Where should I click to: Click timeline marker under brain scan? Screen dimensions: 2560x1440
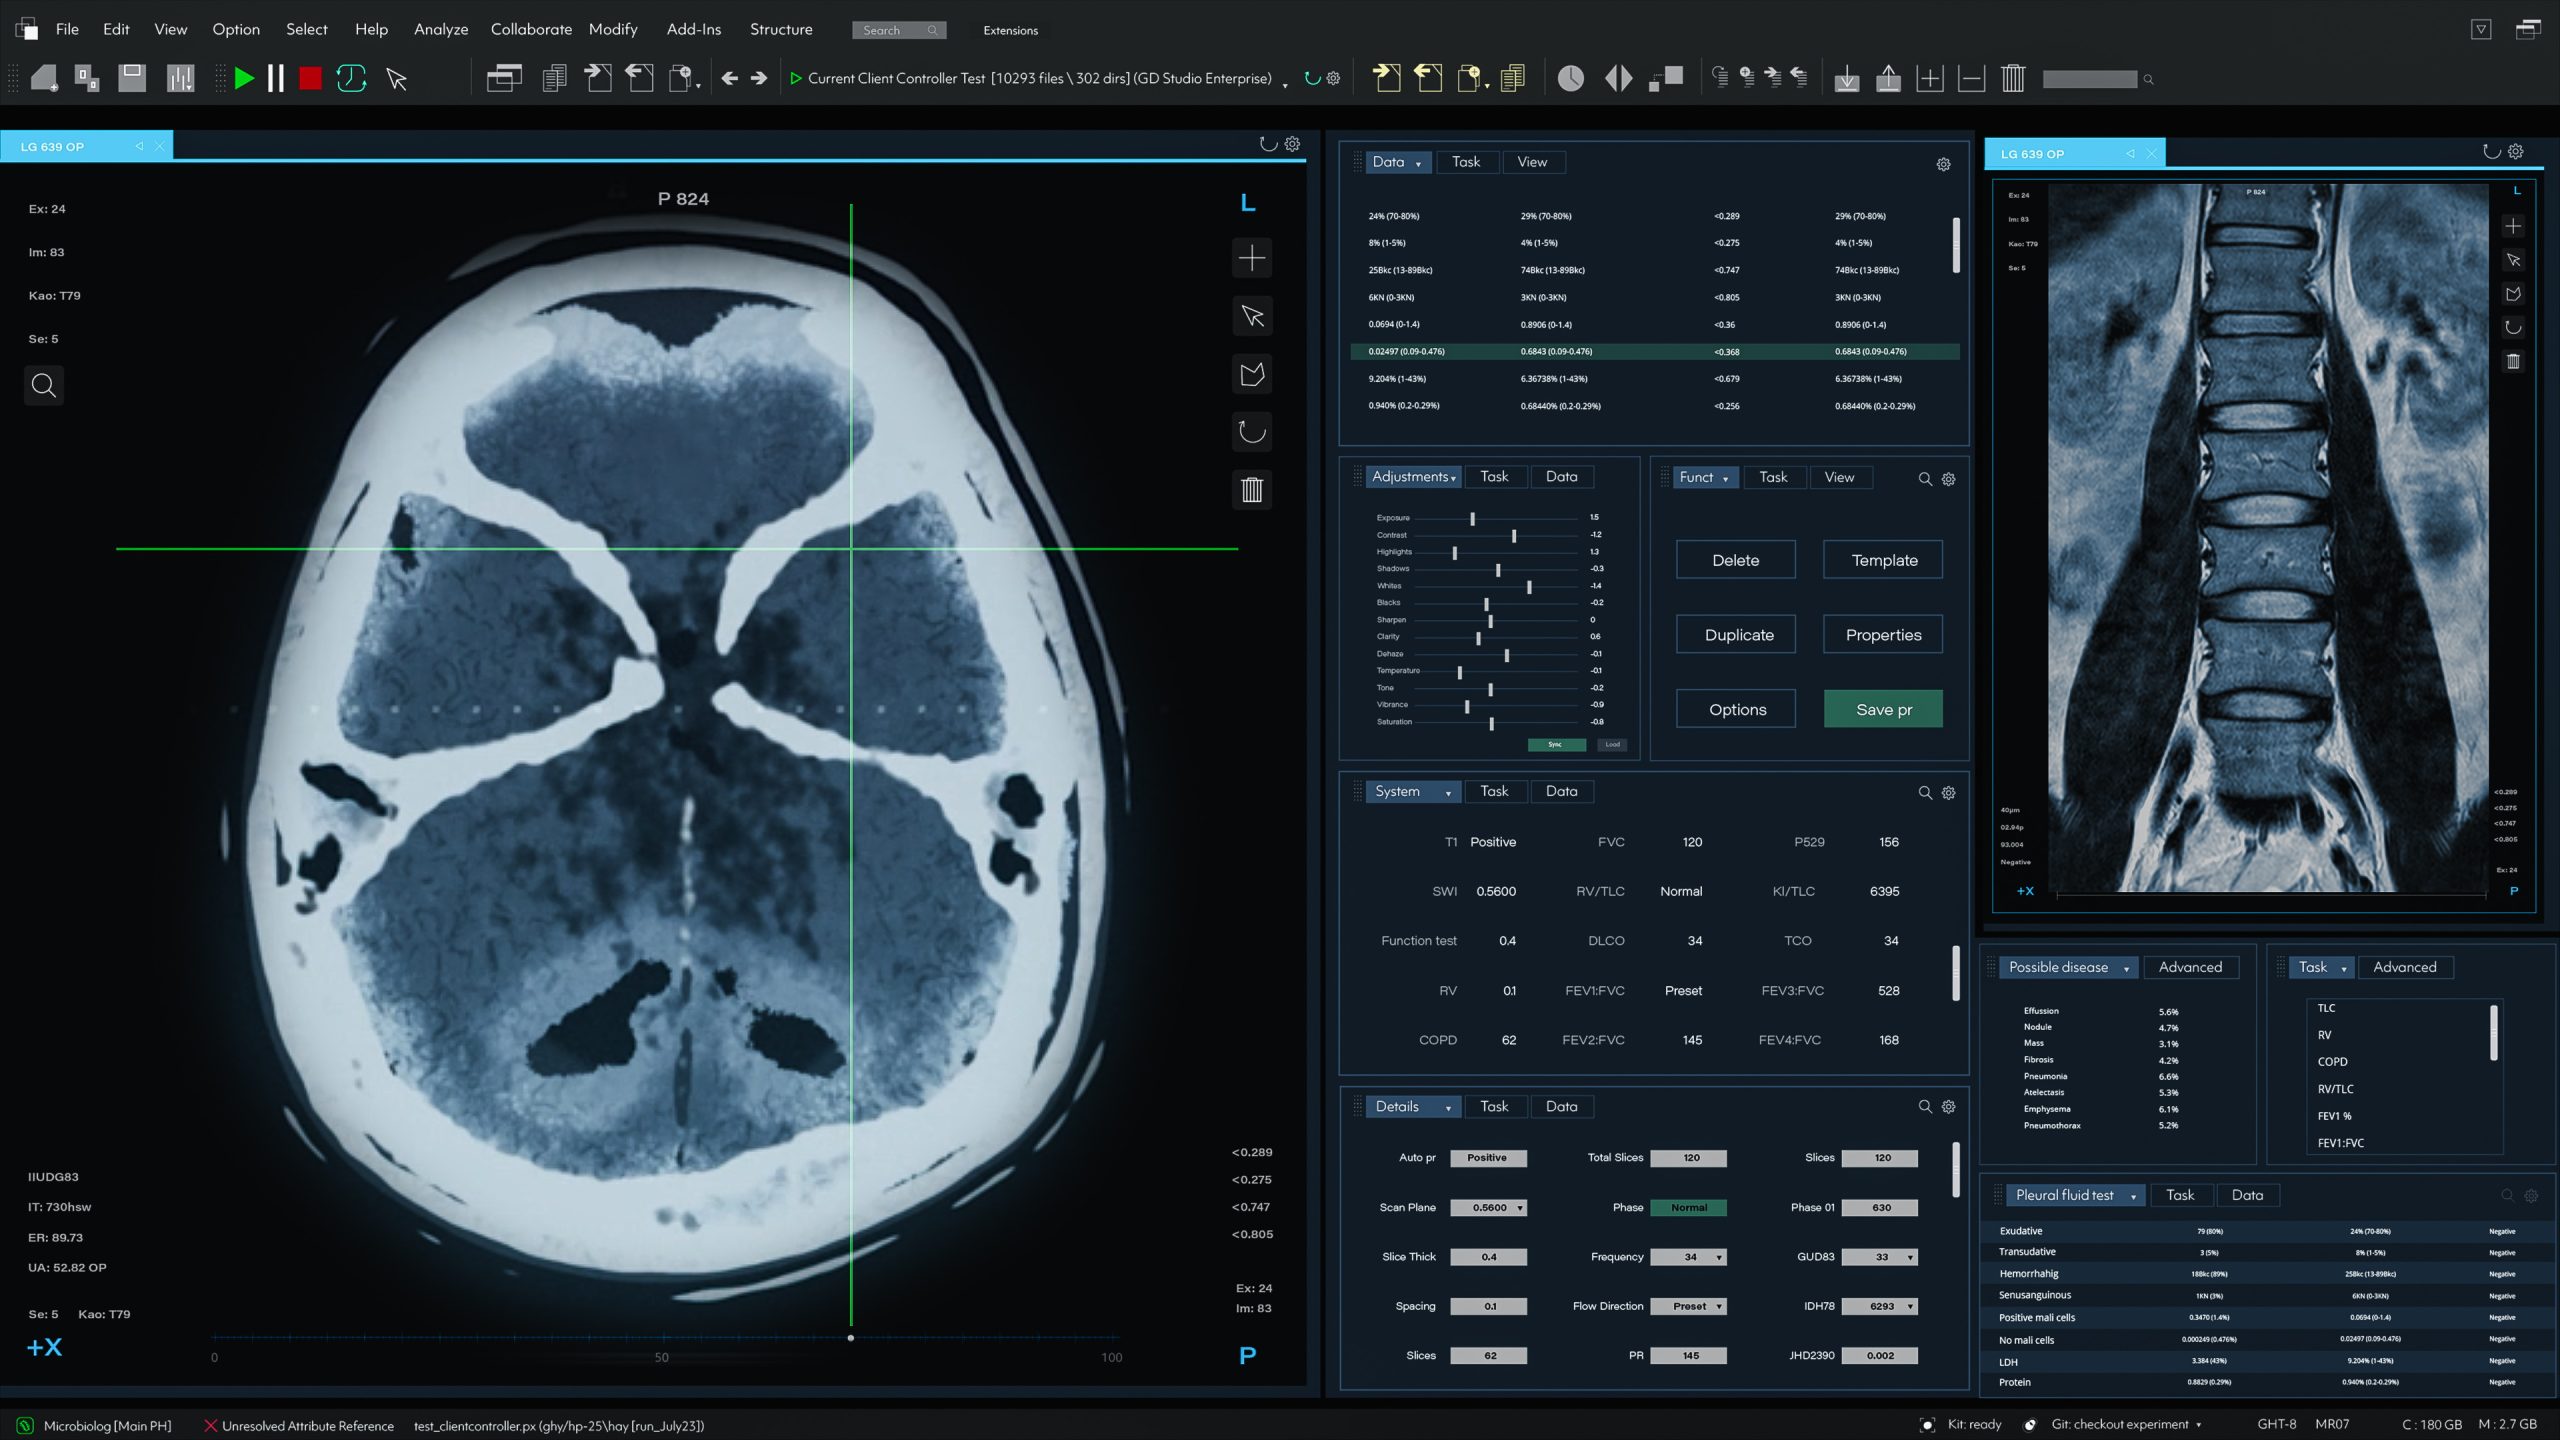click(x=851, y=1338)
